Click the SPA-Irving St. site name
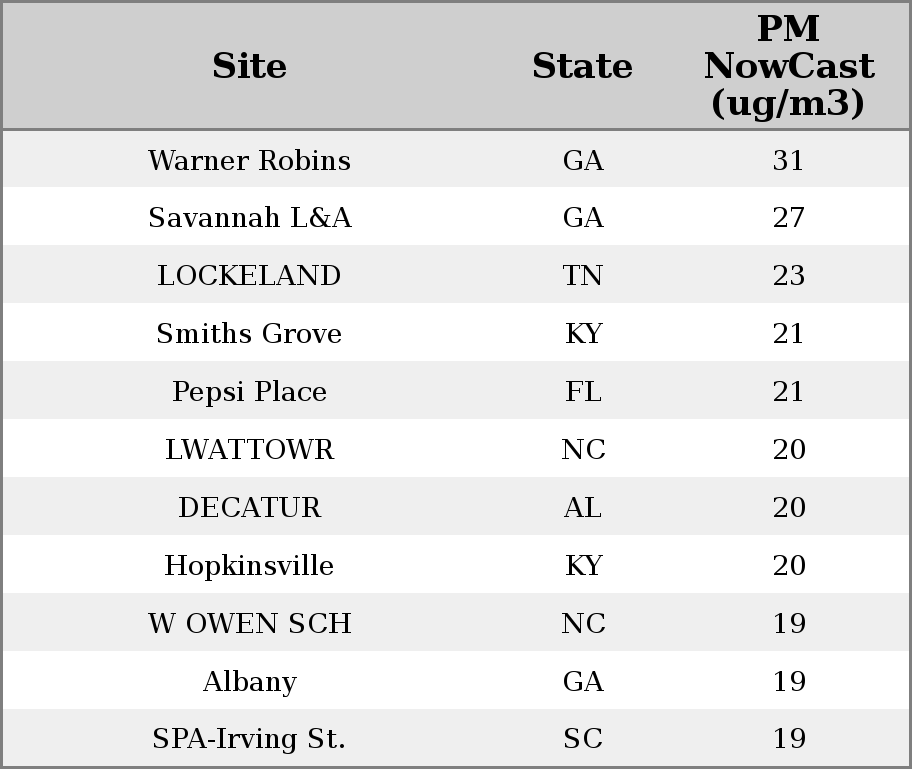Viewport: 912px width, 769px height. click(x=249, y=739)
